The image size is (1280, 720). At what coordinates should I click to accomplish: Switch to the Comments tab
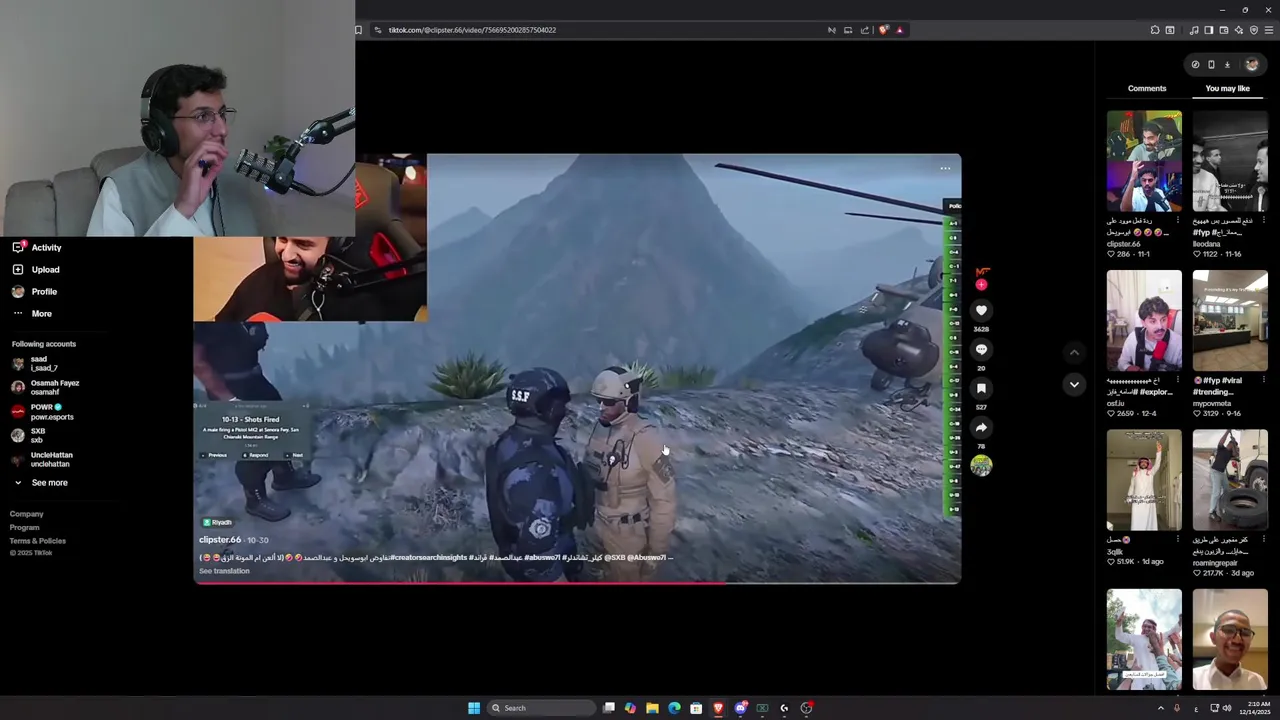[1147, 88]
